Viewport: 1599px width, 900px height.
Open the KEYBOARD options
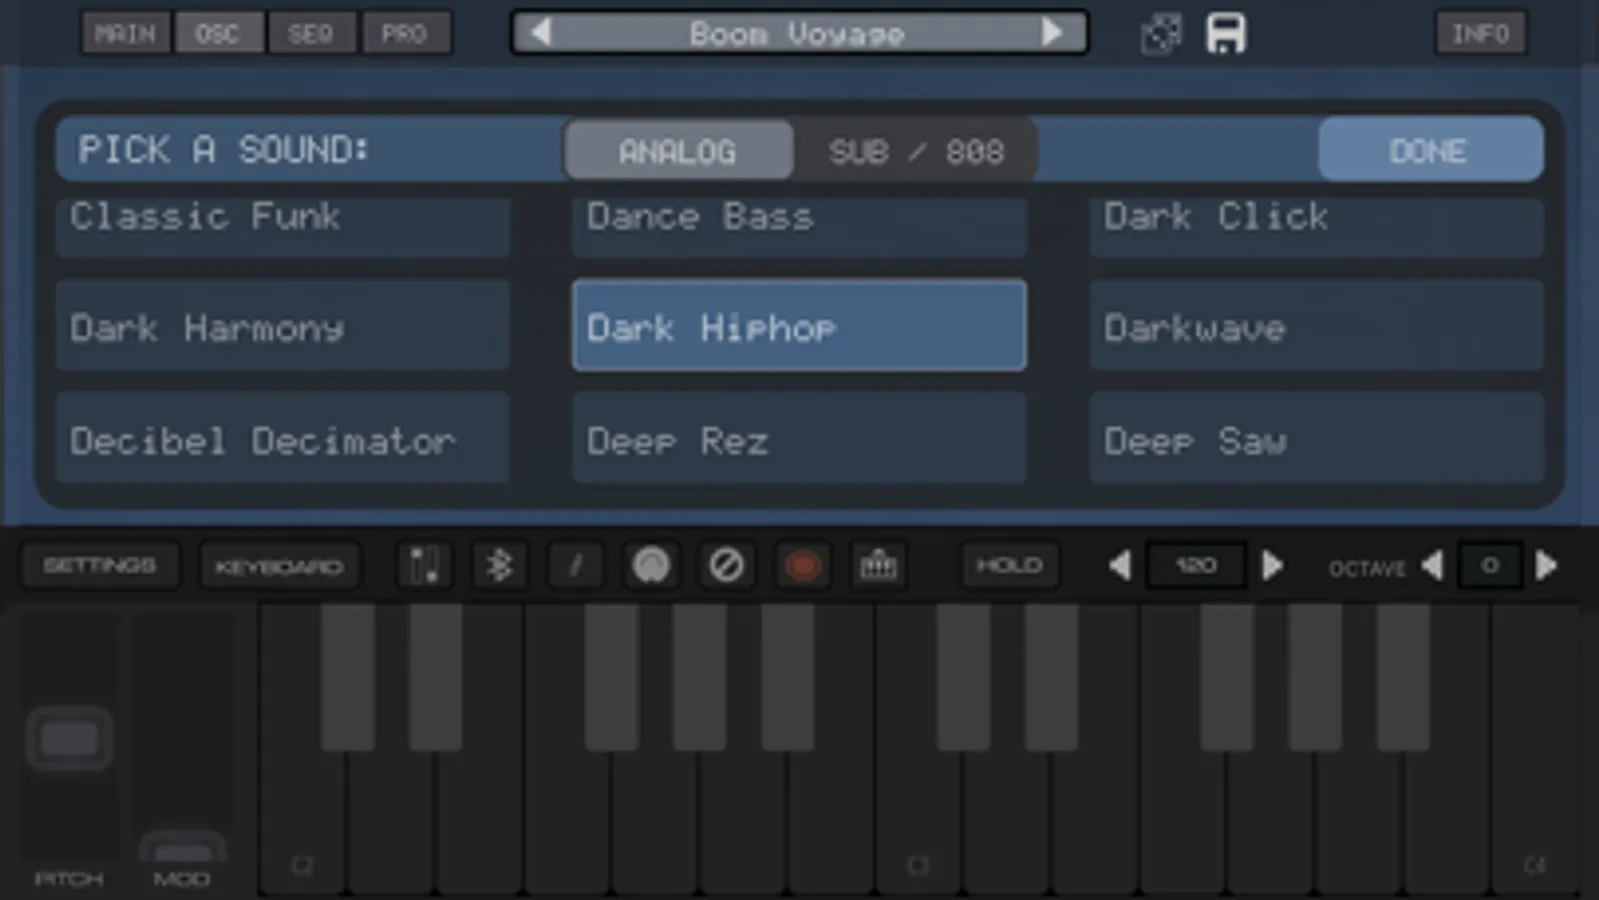(x=279, y=566)
